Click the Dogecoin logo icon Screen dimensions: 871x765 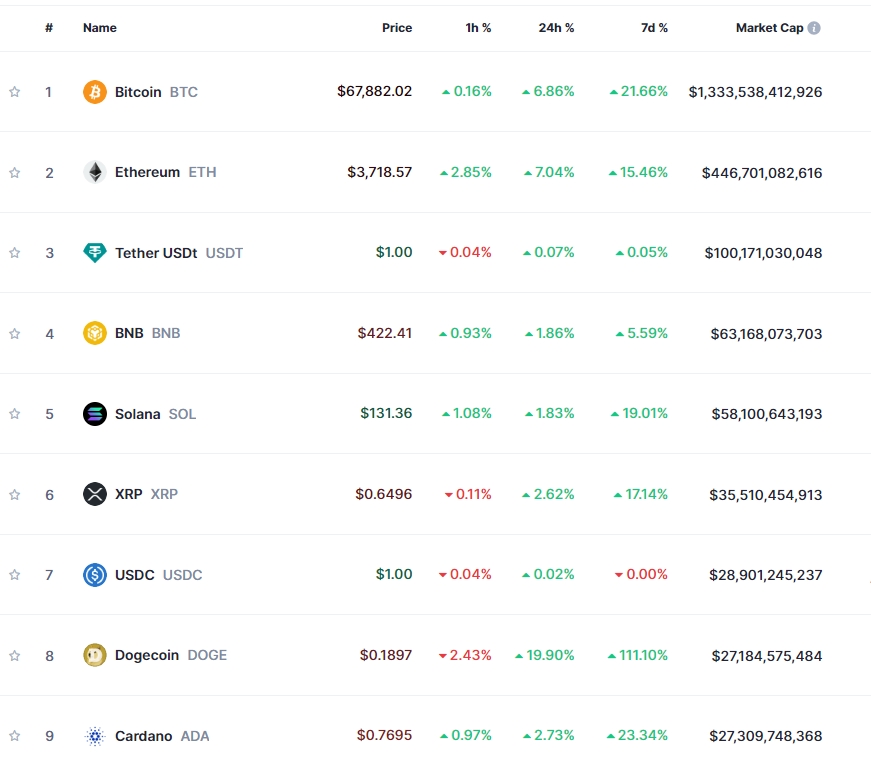[x=93, y=655]
